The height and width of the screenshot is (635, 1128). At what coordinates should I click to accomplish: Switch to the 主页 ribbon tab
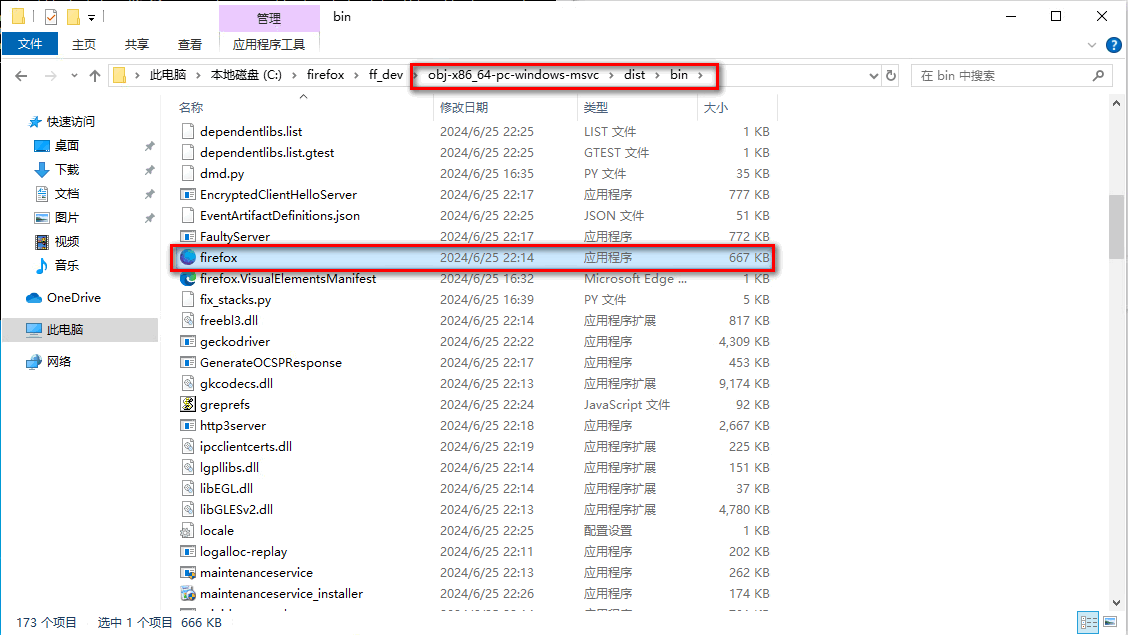[x=83, y=45]
